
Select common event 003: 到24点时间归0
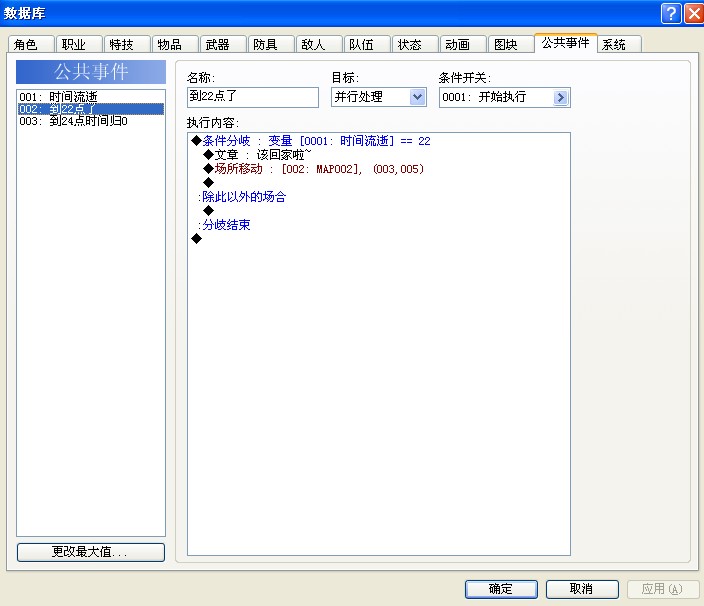[x=91, y=121]
